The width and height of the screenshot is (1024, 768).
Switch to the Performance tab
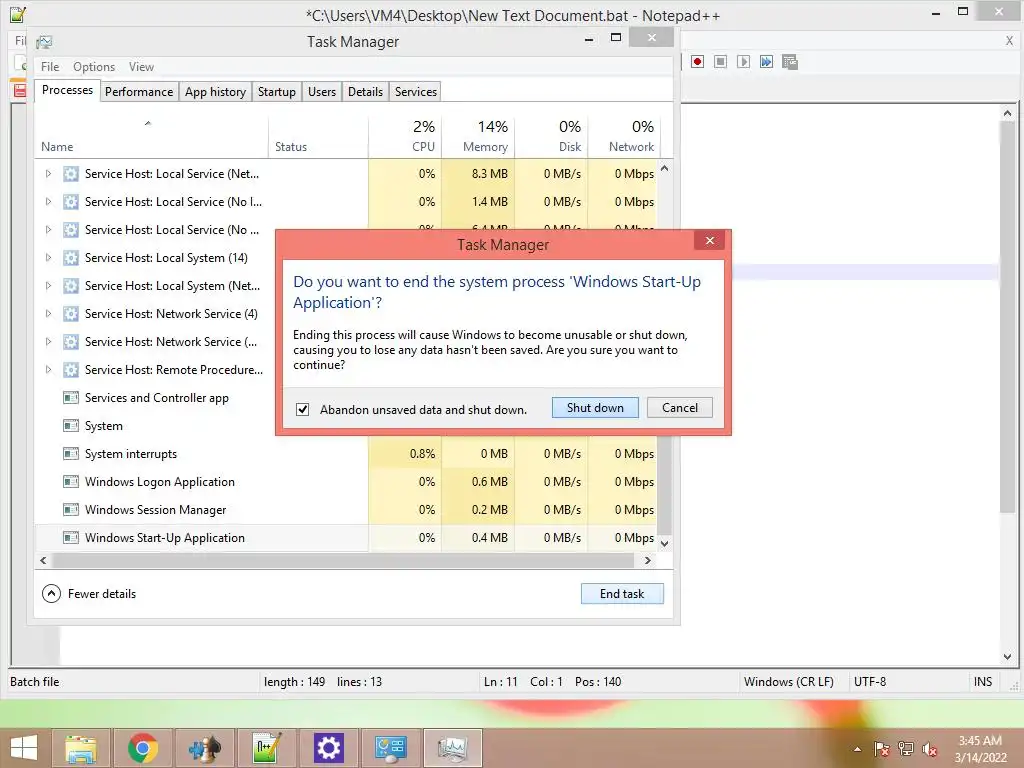(x=139, y=92)
